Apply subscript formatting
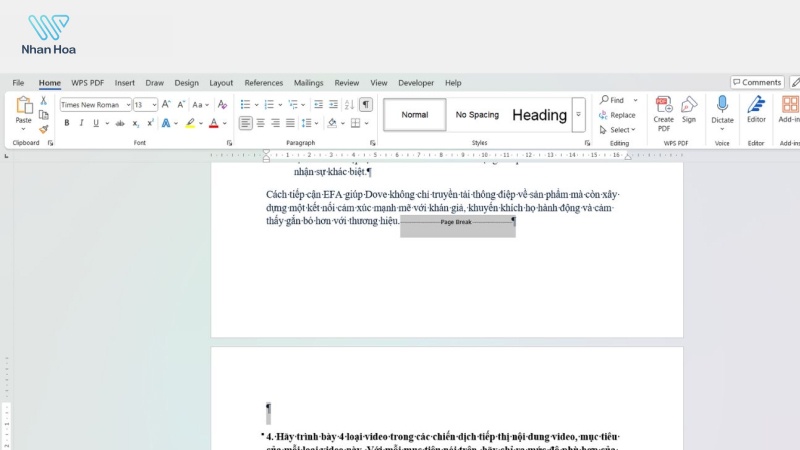 point(135,123)
